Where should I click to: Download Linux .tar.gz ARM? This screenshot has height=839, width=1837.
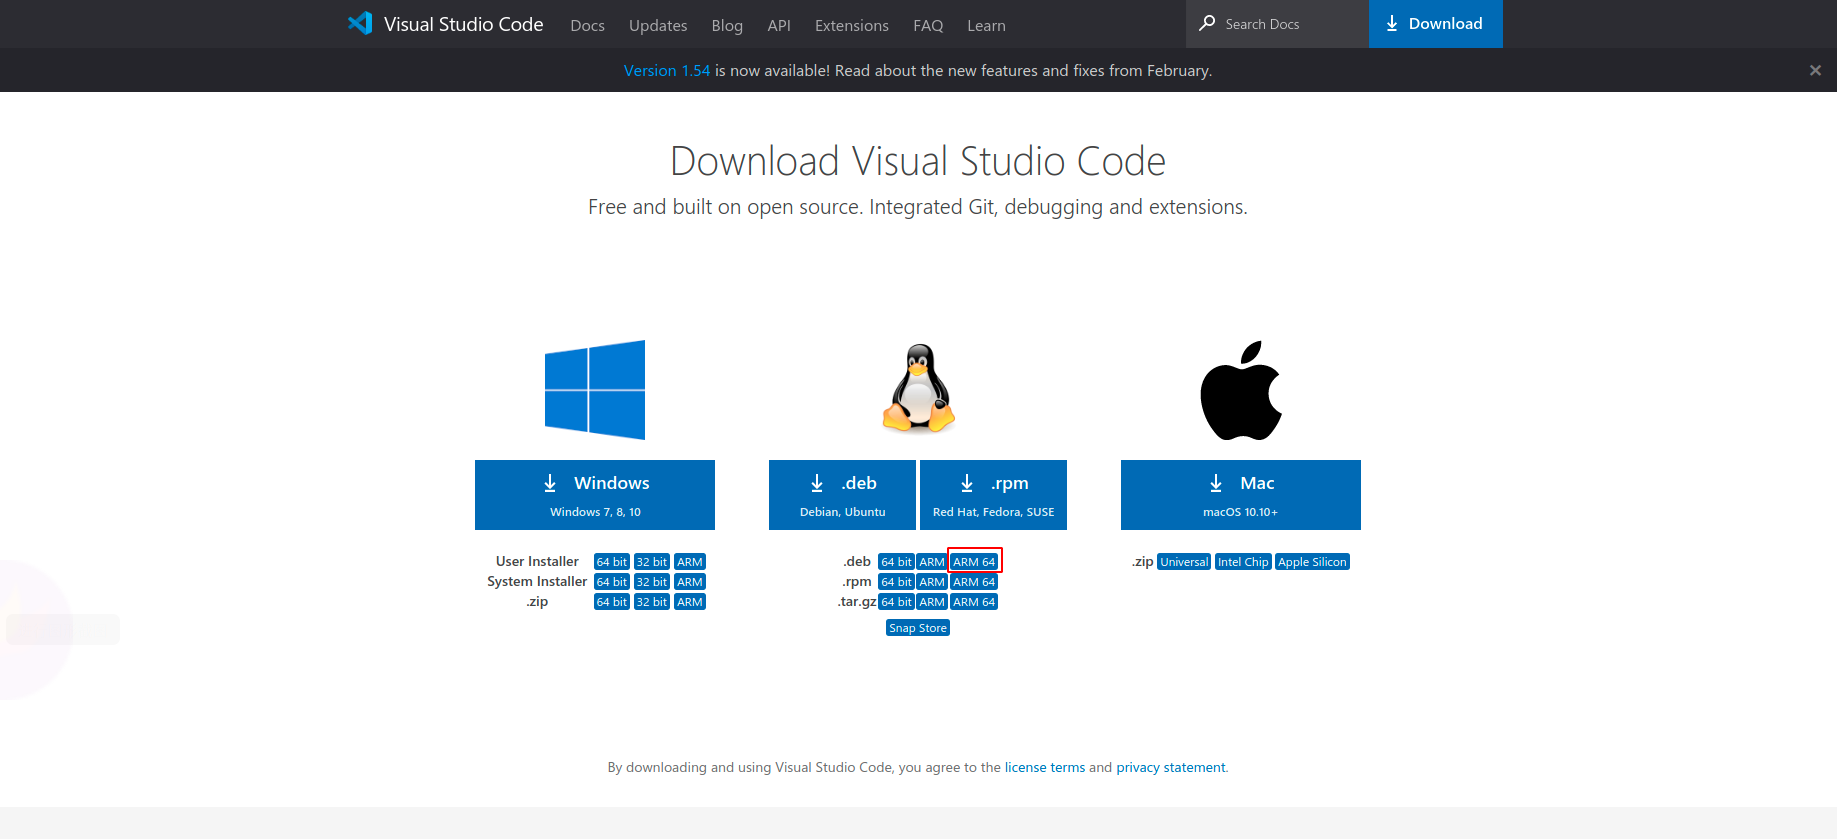tap(932, 602)
